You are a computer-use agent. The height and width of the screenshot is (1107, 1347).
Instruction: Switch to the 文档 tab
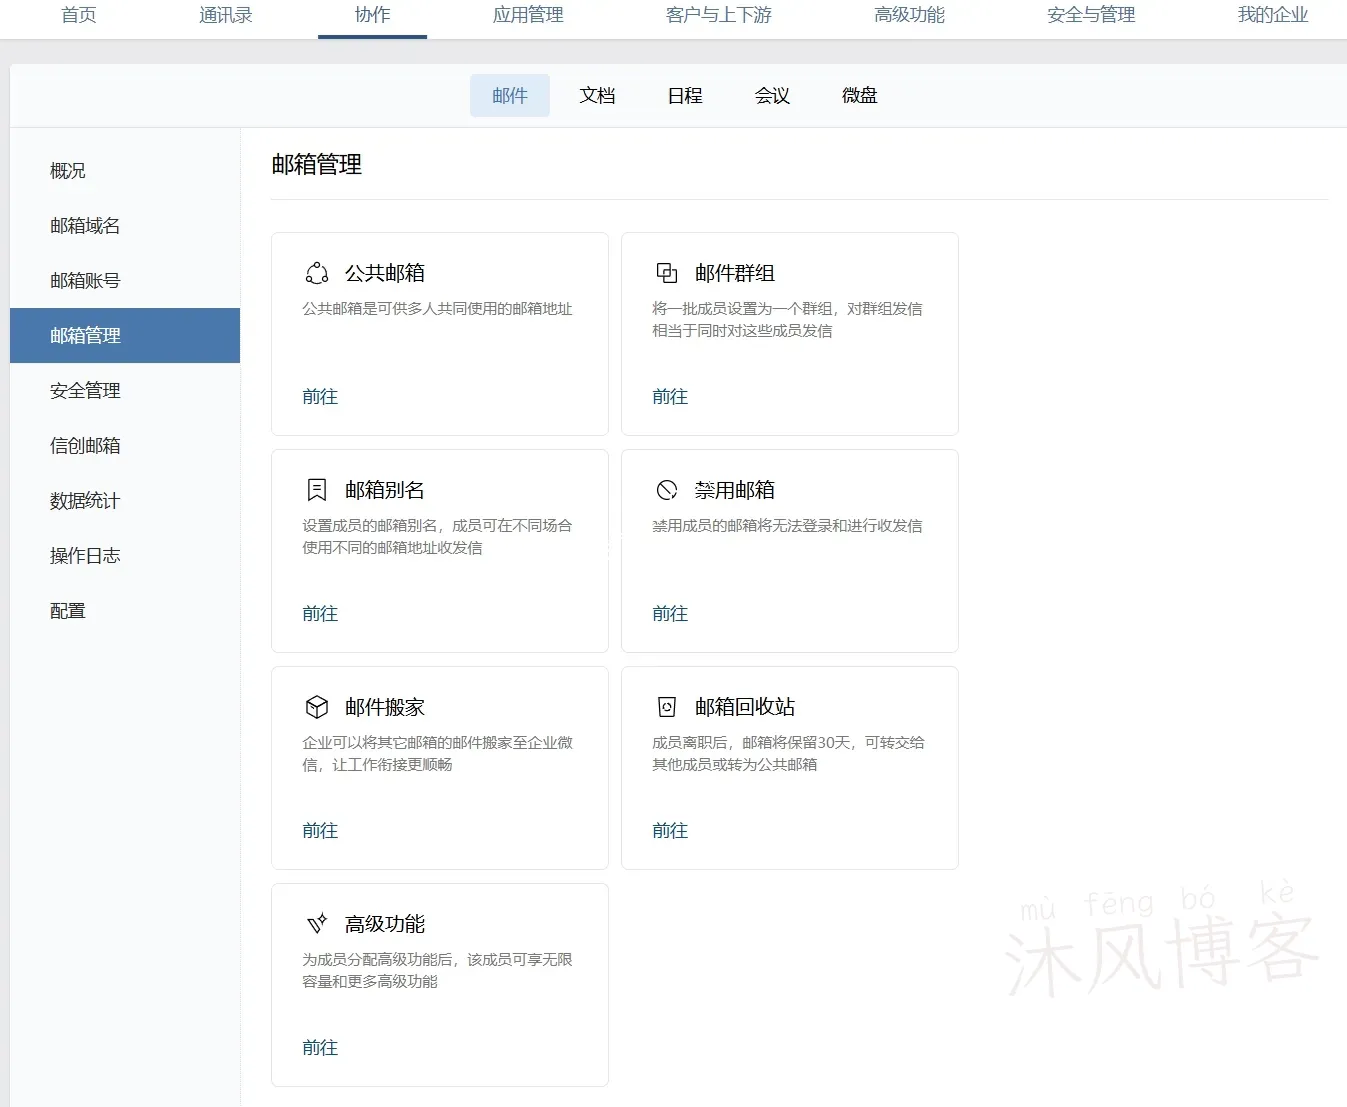point(597,96)
